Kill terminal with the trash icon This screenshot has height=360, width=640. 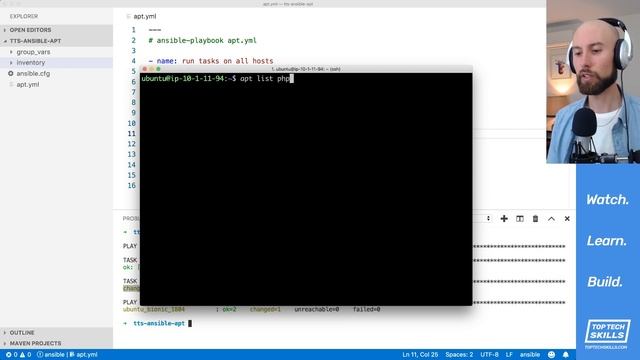pos(536,219)
